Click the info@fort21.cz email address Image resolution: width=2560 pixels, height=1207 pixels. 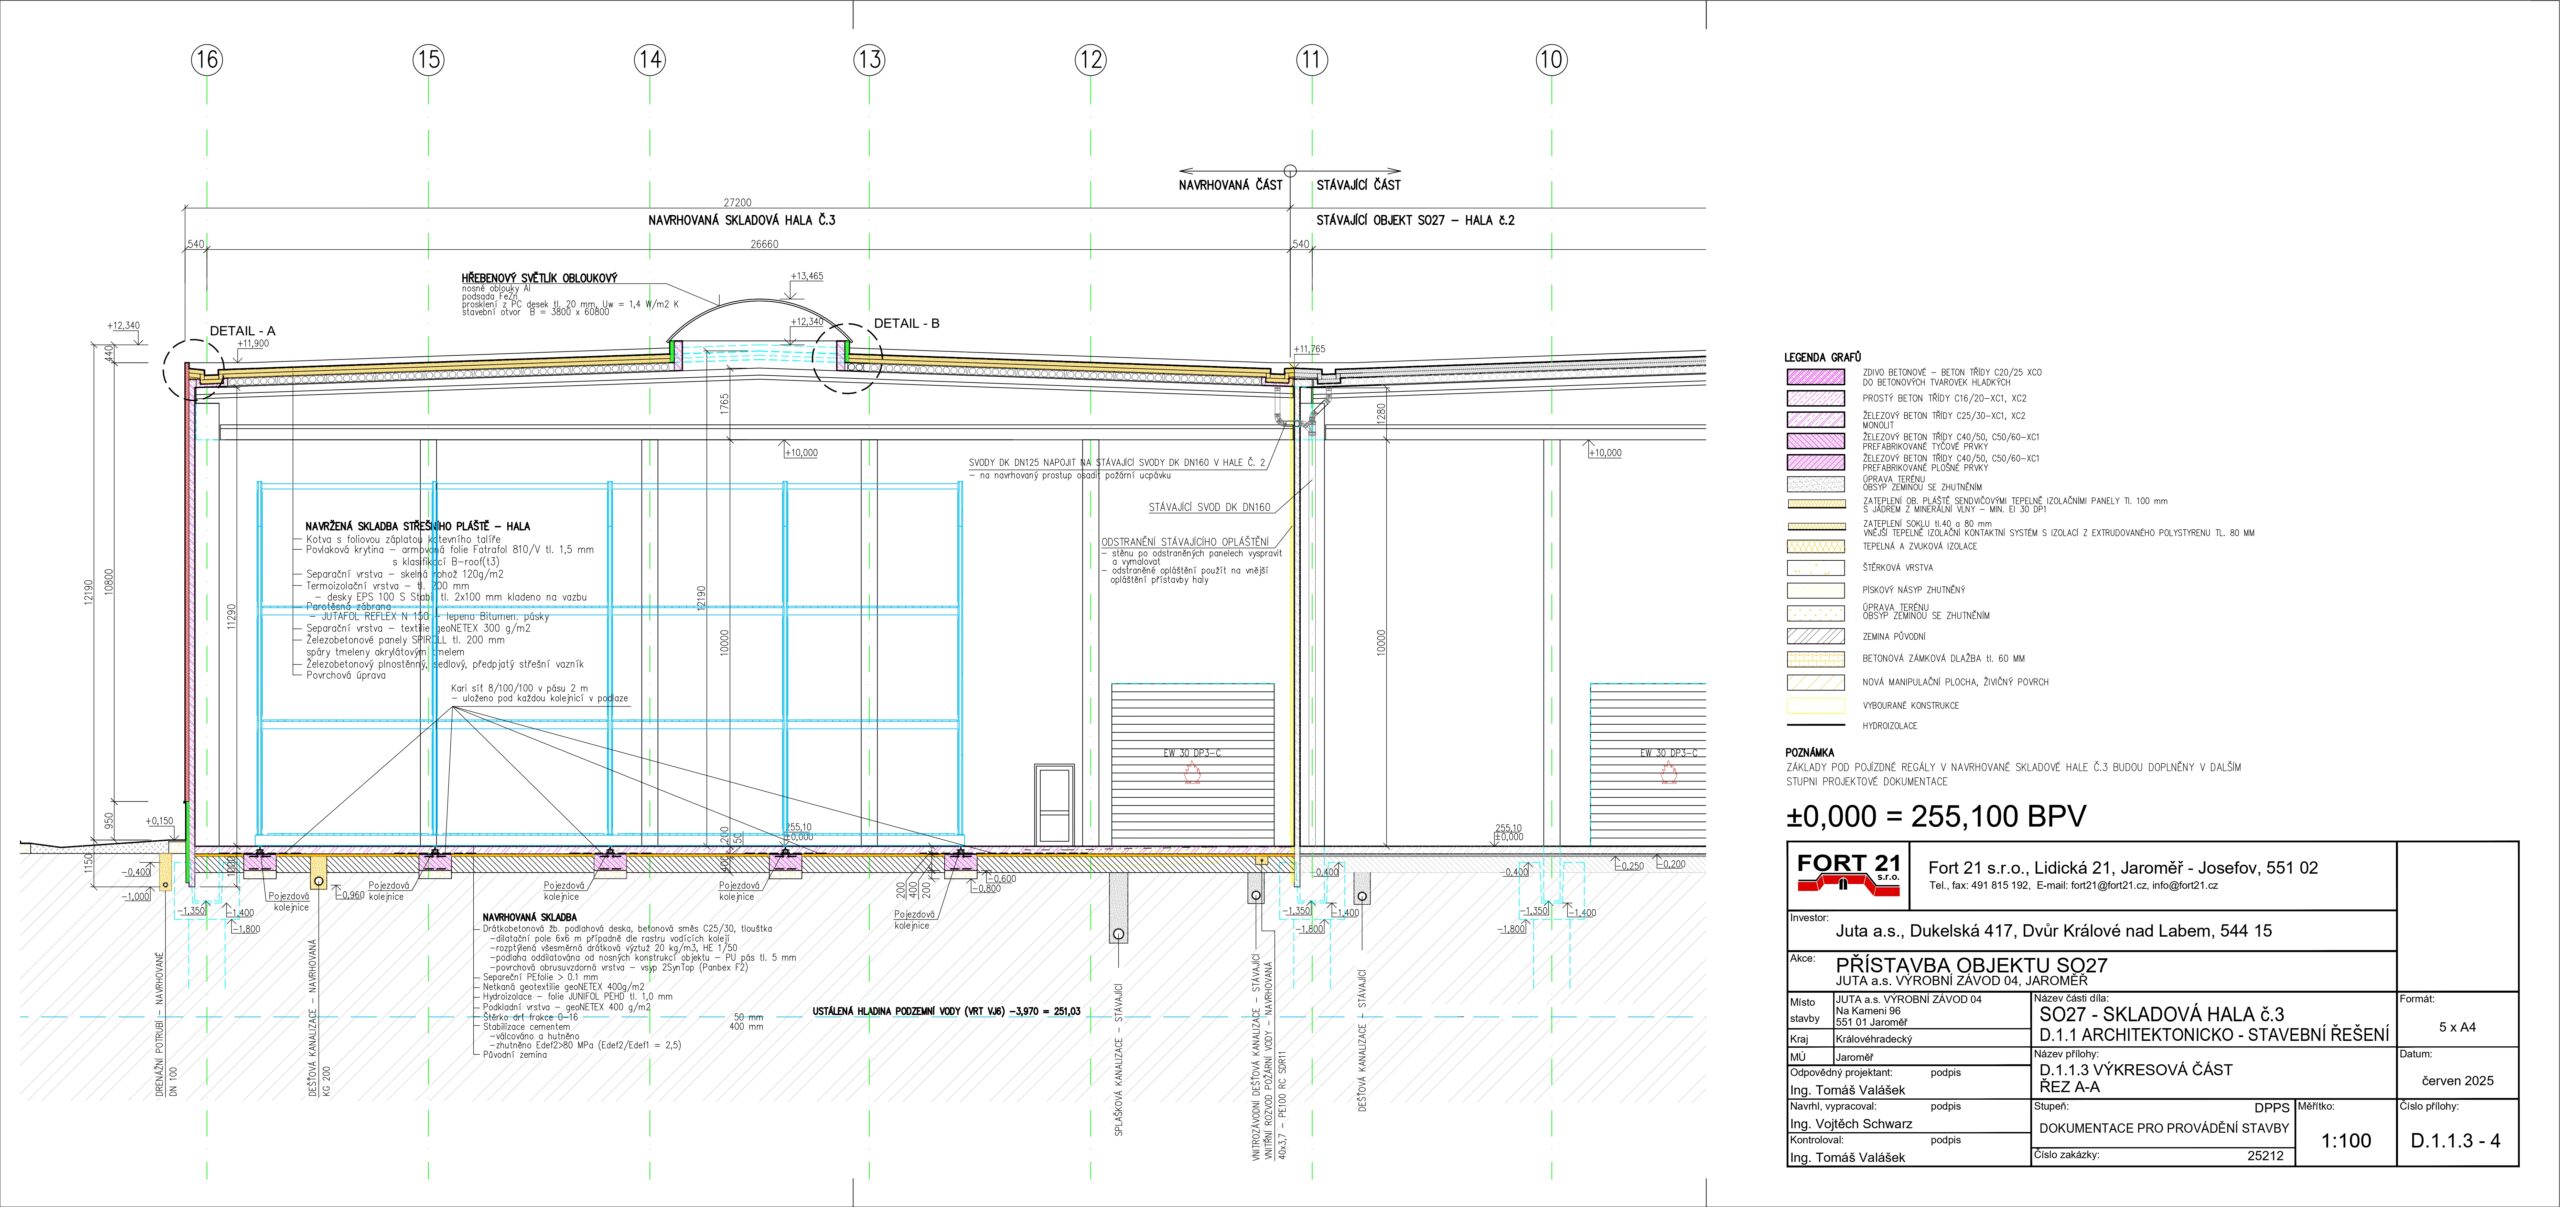[2184, 886]
